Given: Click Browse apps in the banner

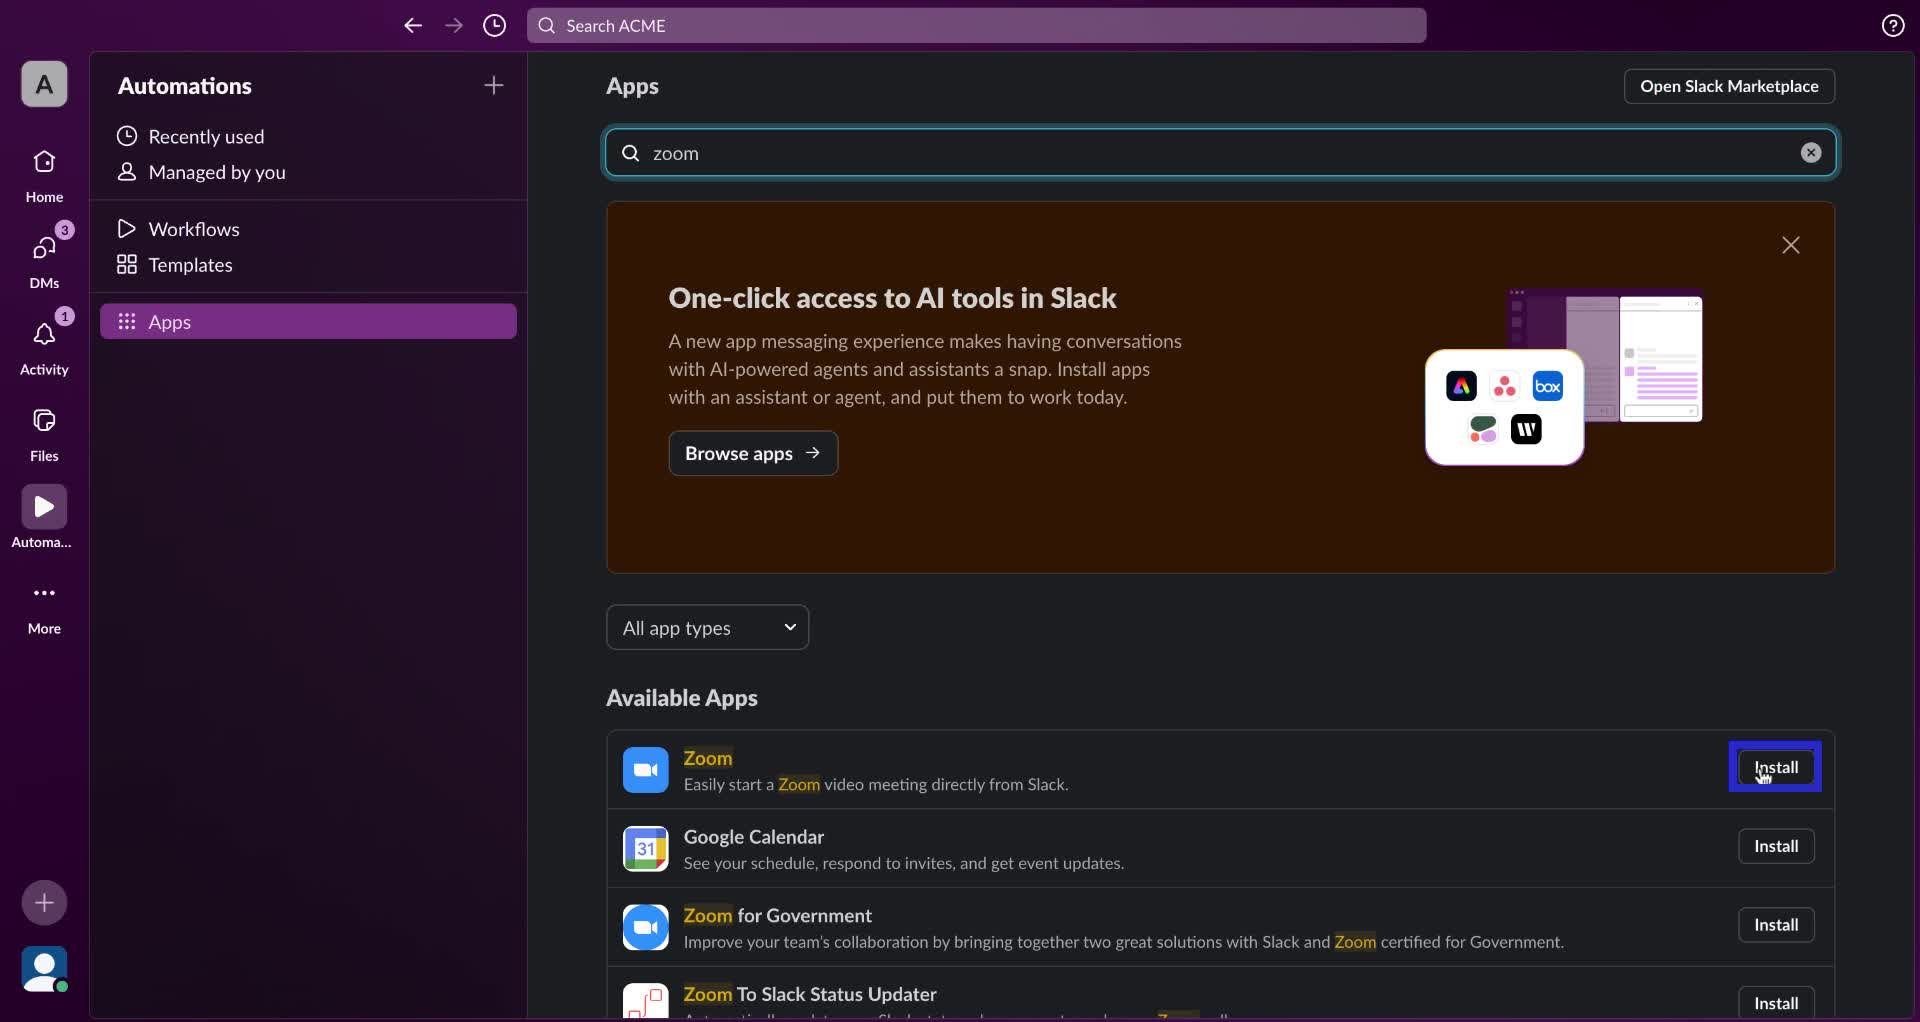Looking at the screenshot, I should [752, 453].
